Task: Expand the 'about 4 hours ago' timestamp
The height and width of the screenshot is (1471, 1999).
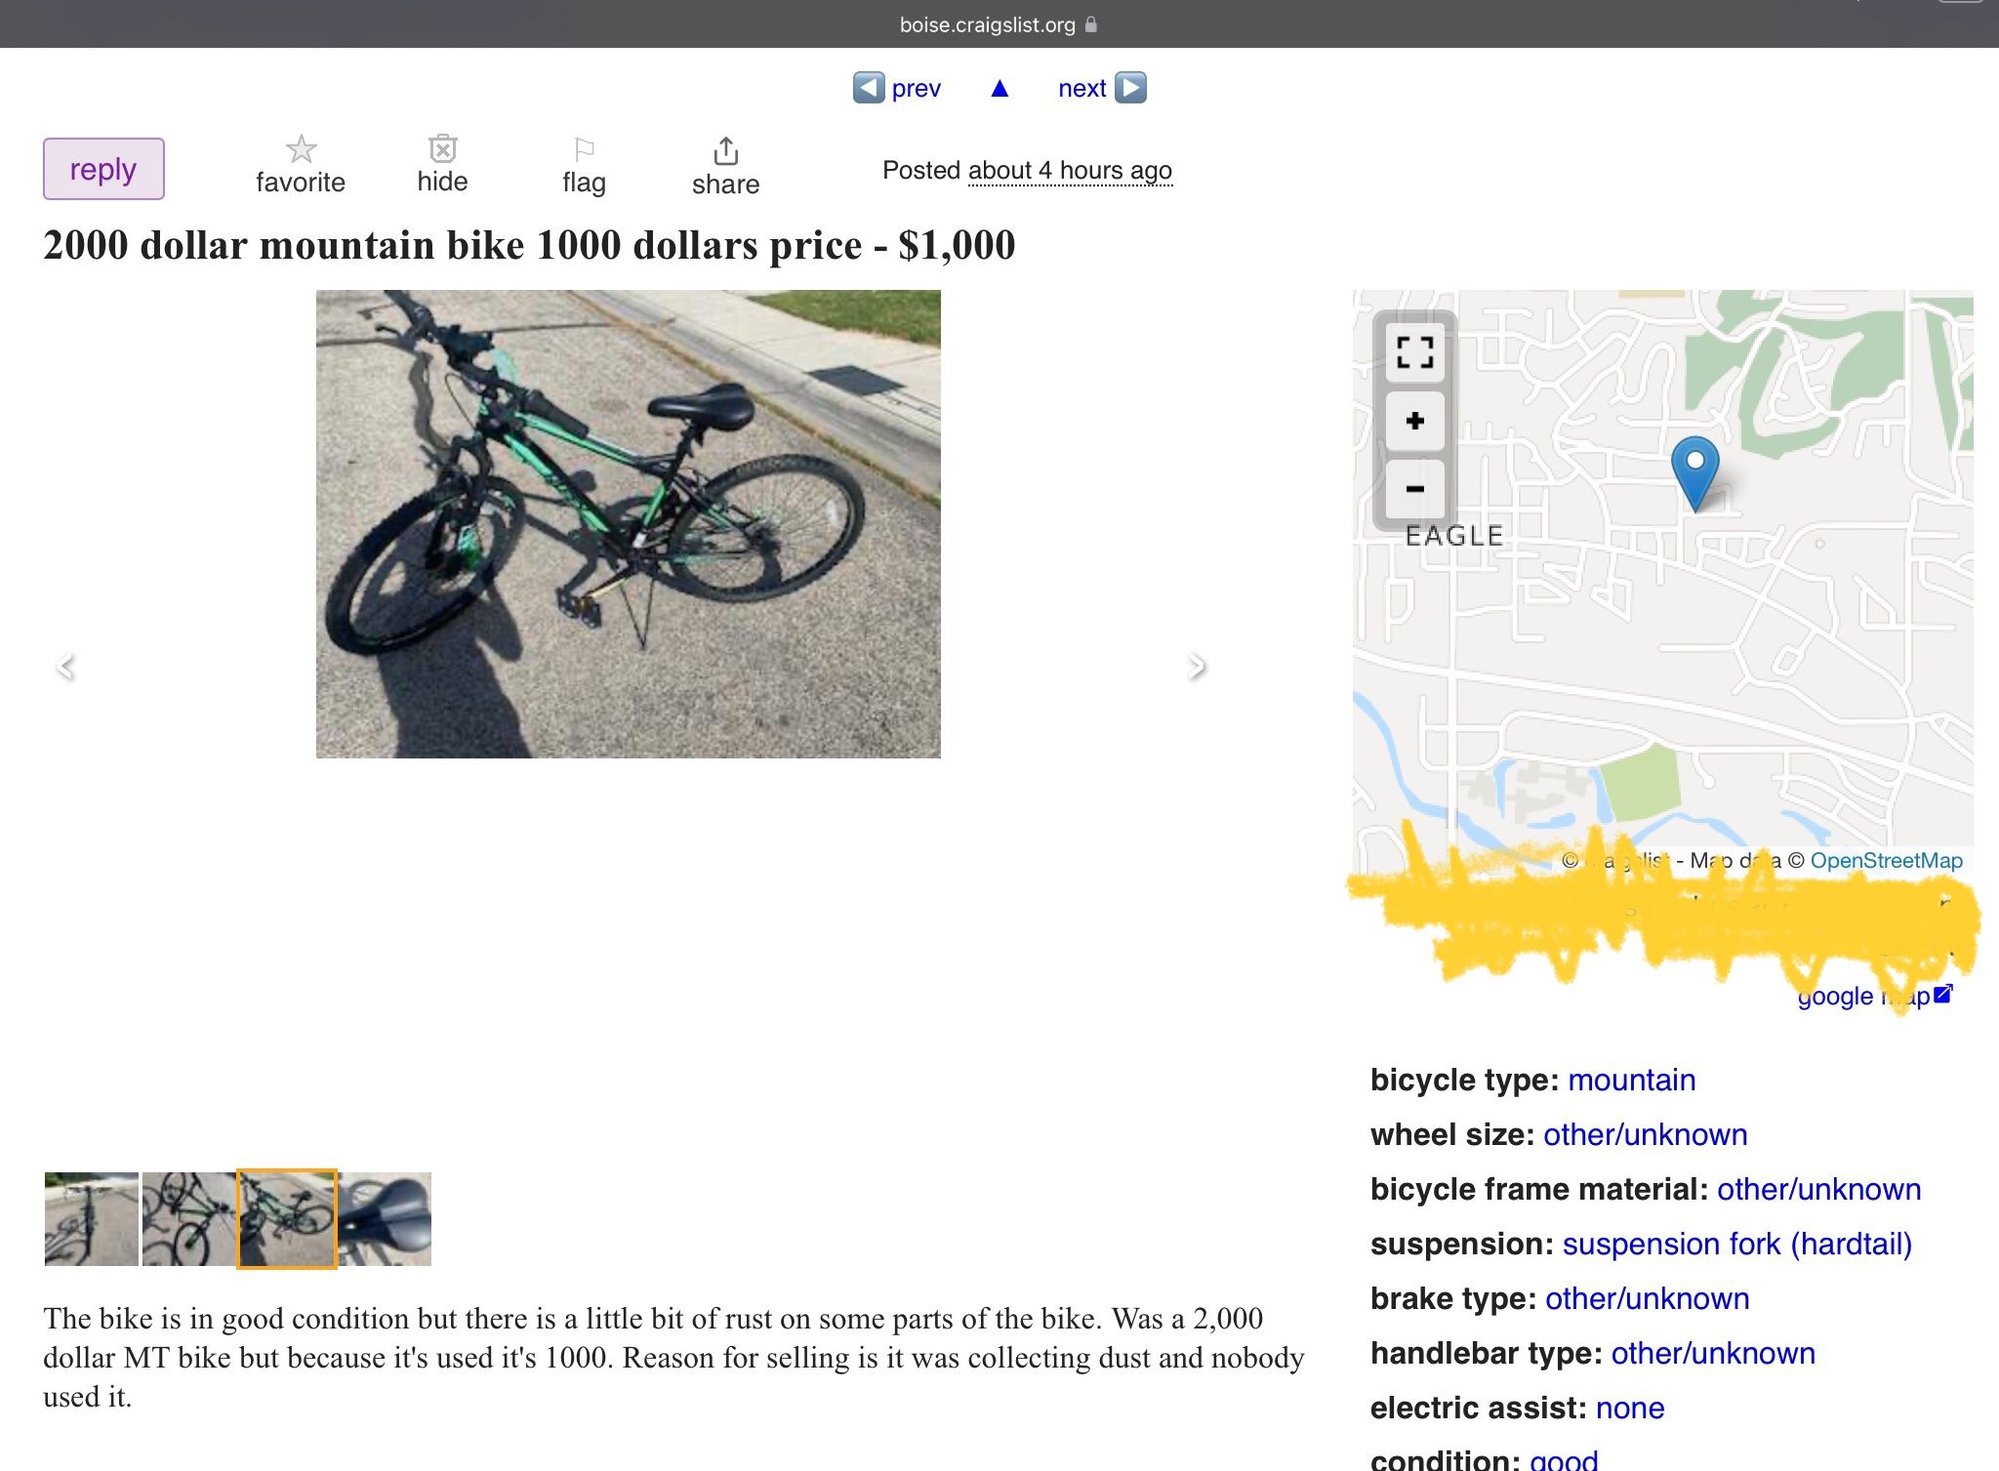Action: click(1069, 171)
